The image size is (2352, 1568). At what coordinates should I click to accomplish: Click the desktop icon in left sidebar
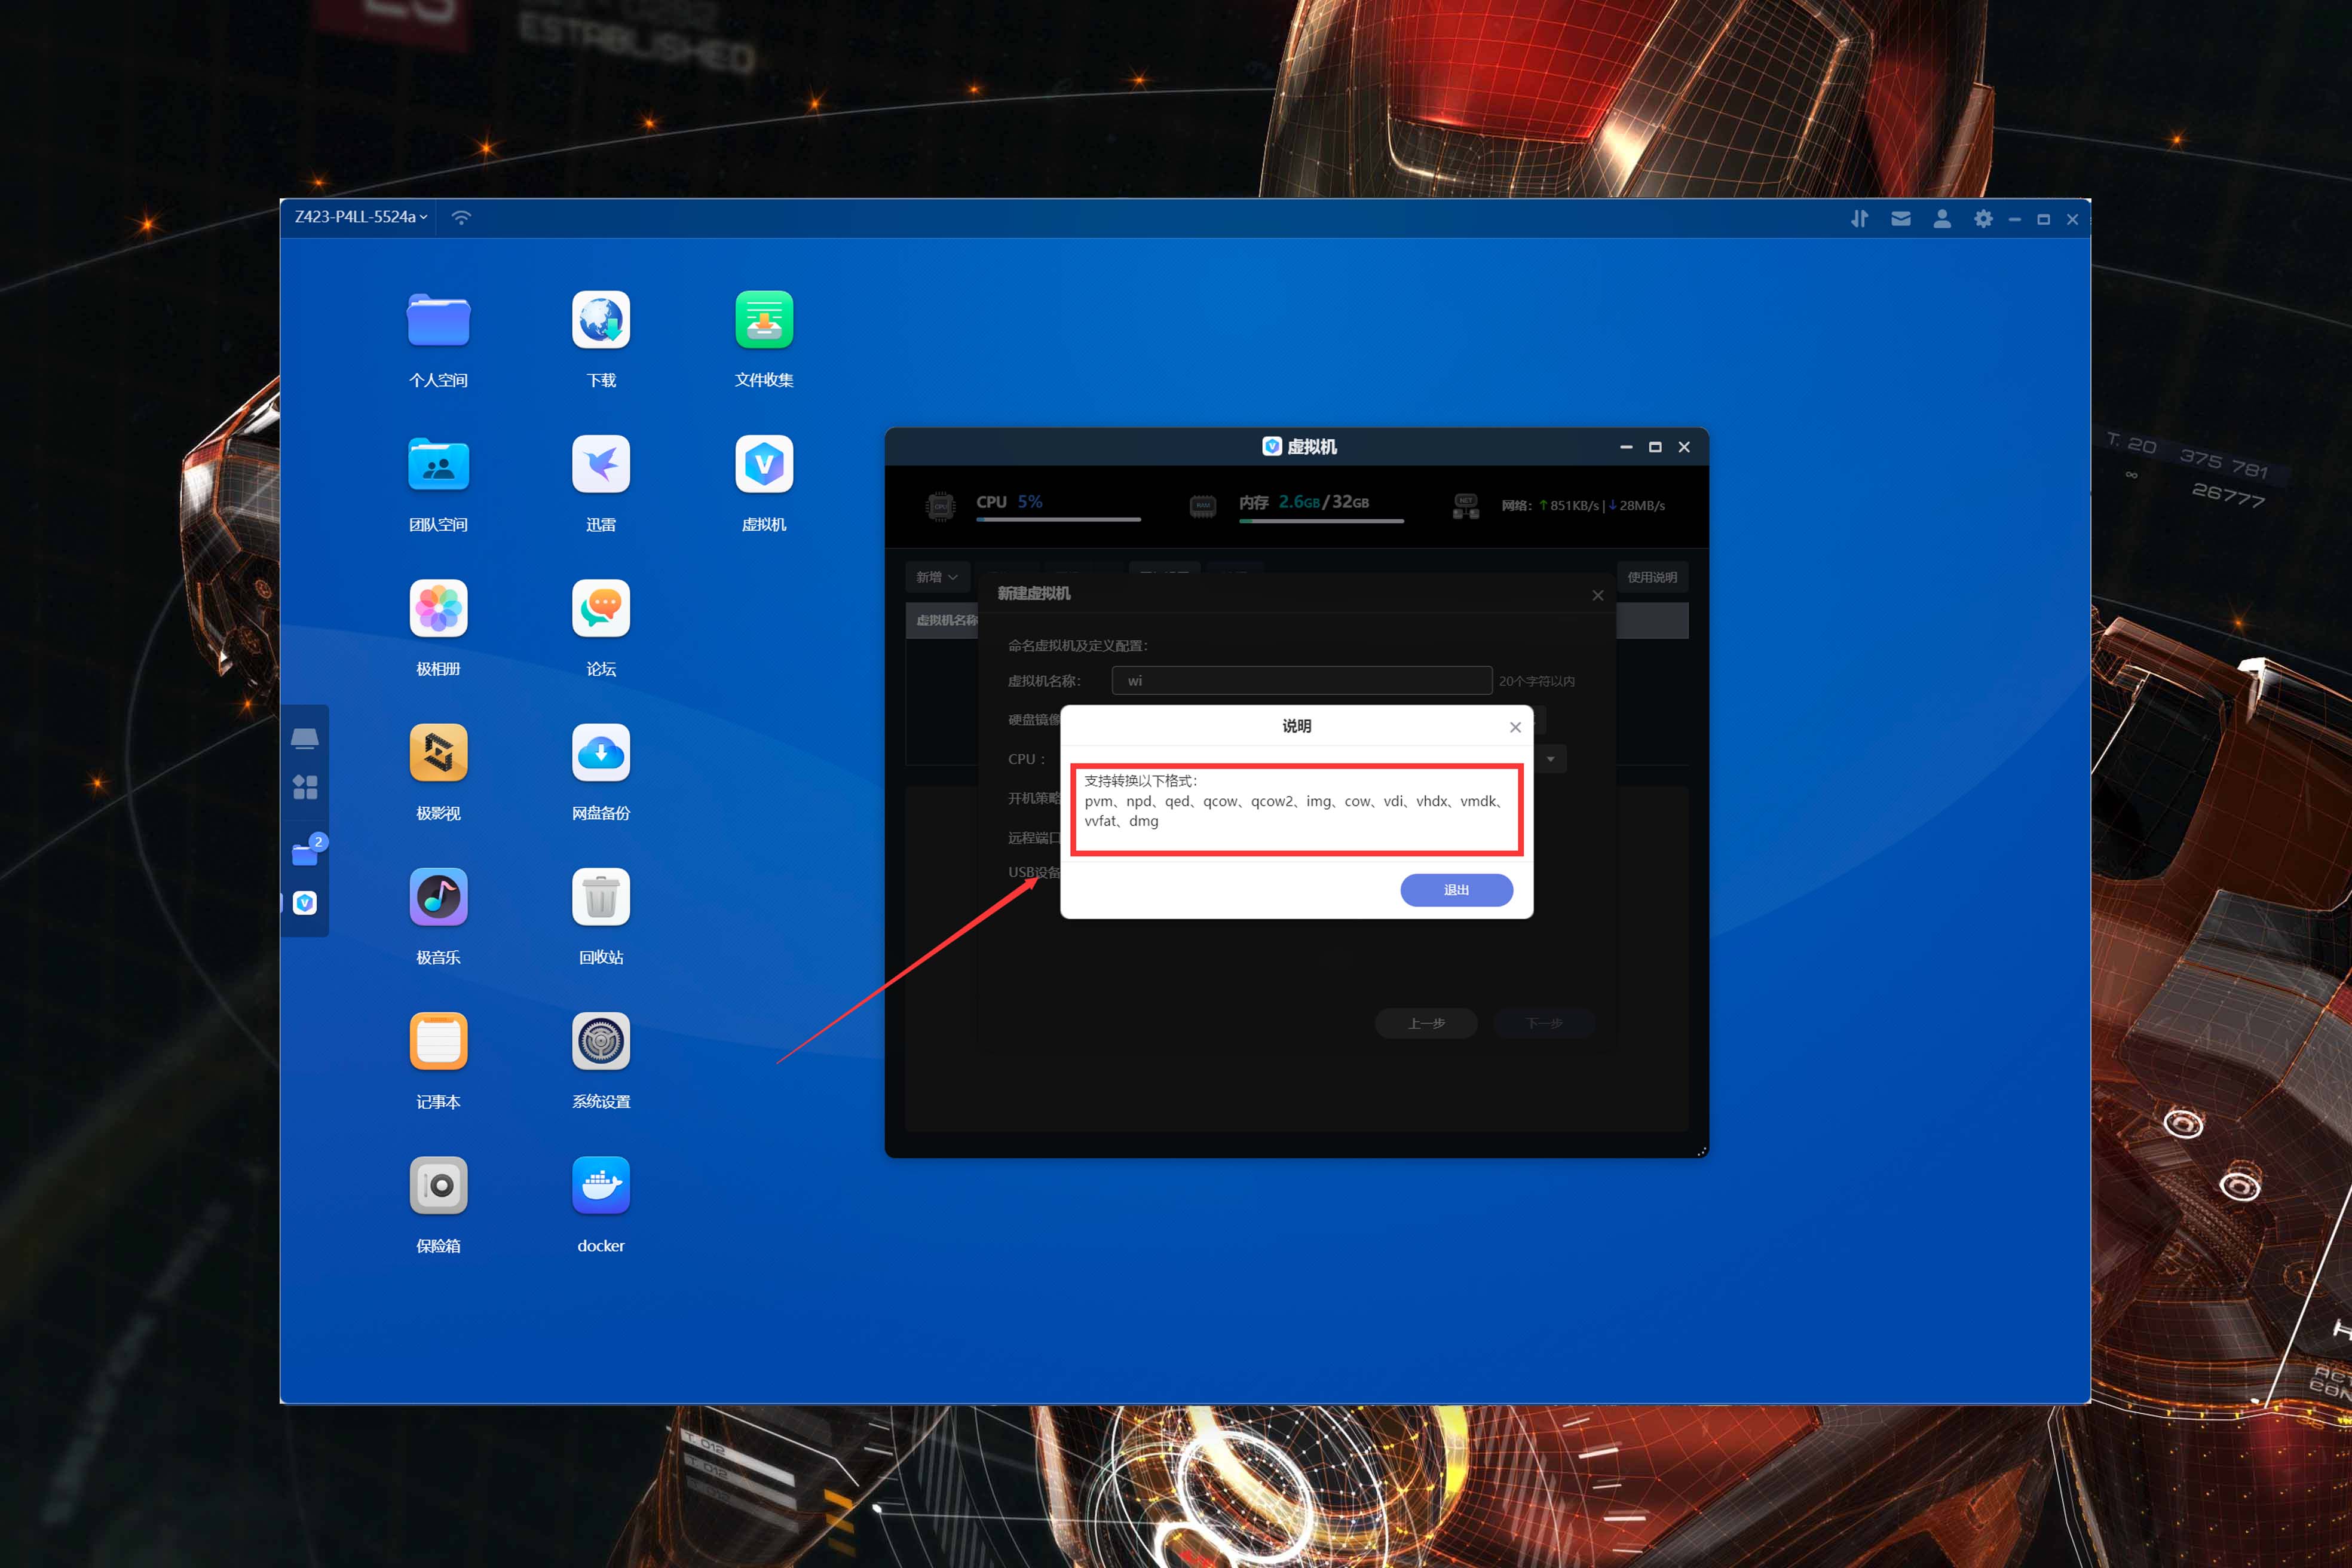pos(305,739)
